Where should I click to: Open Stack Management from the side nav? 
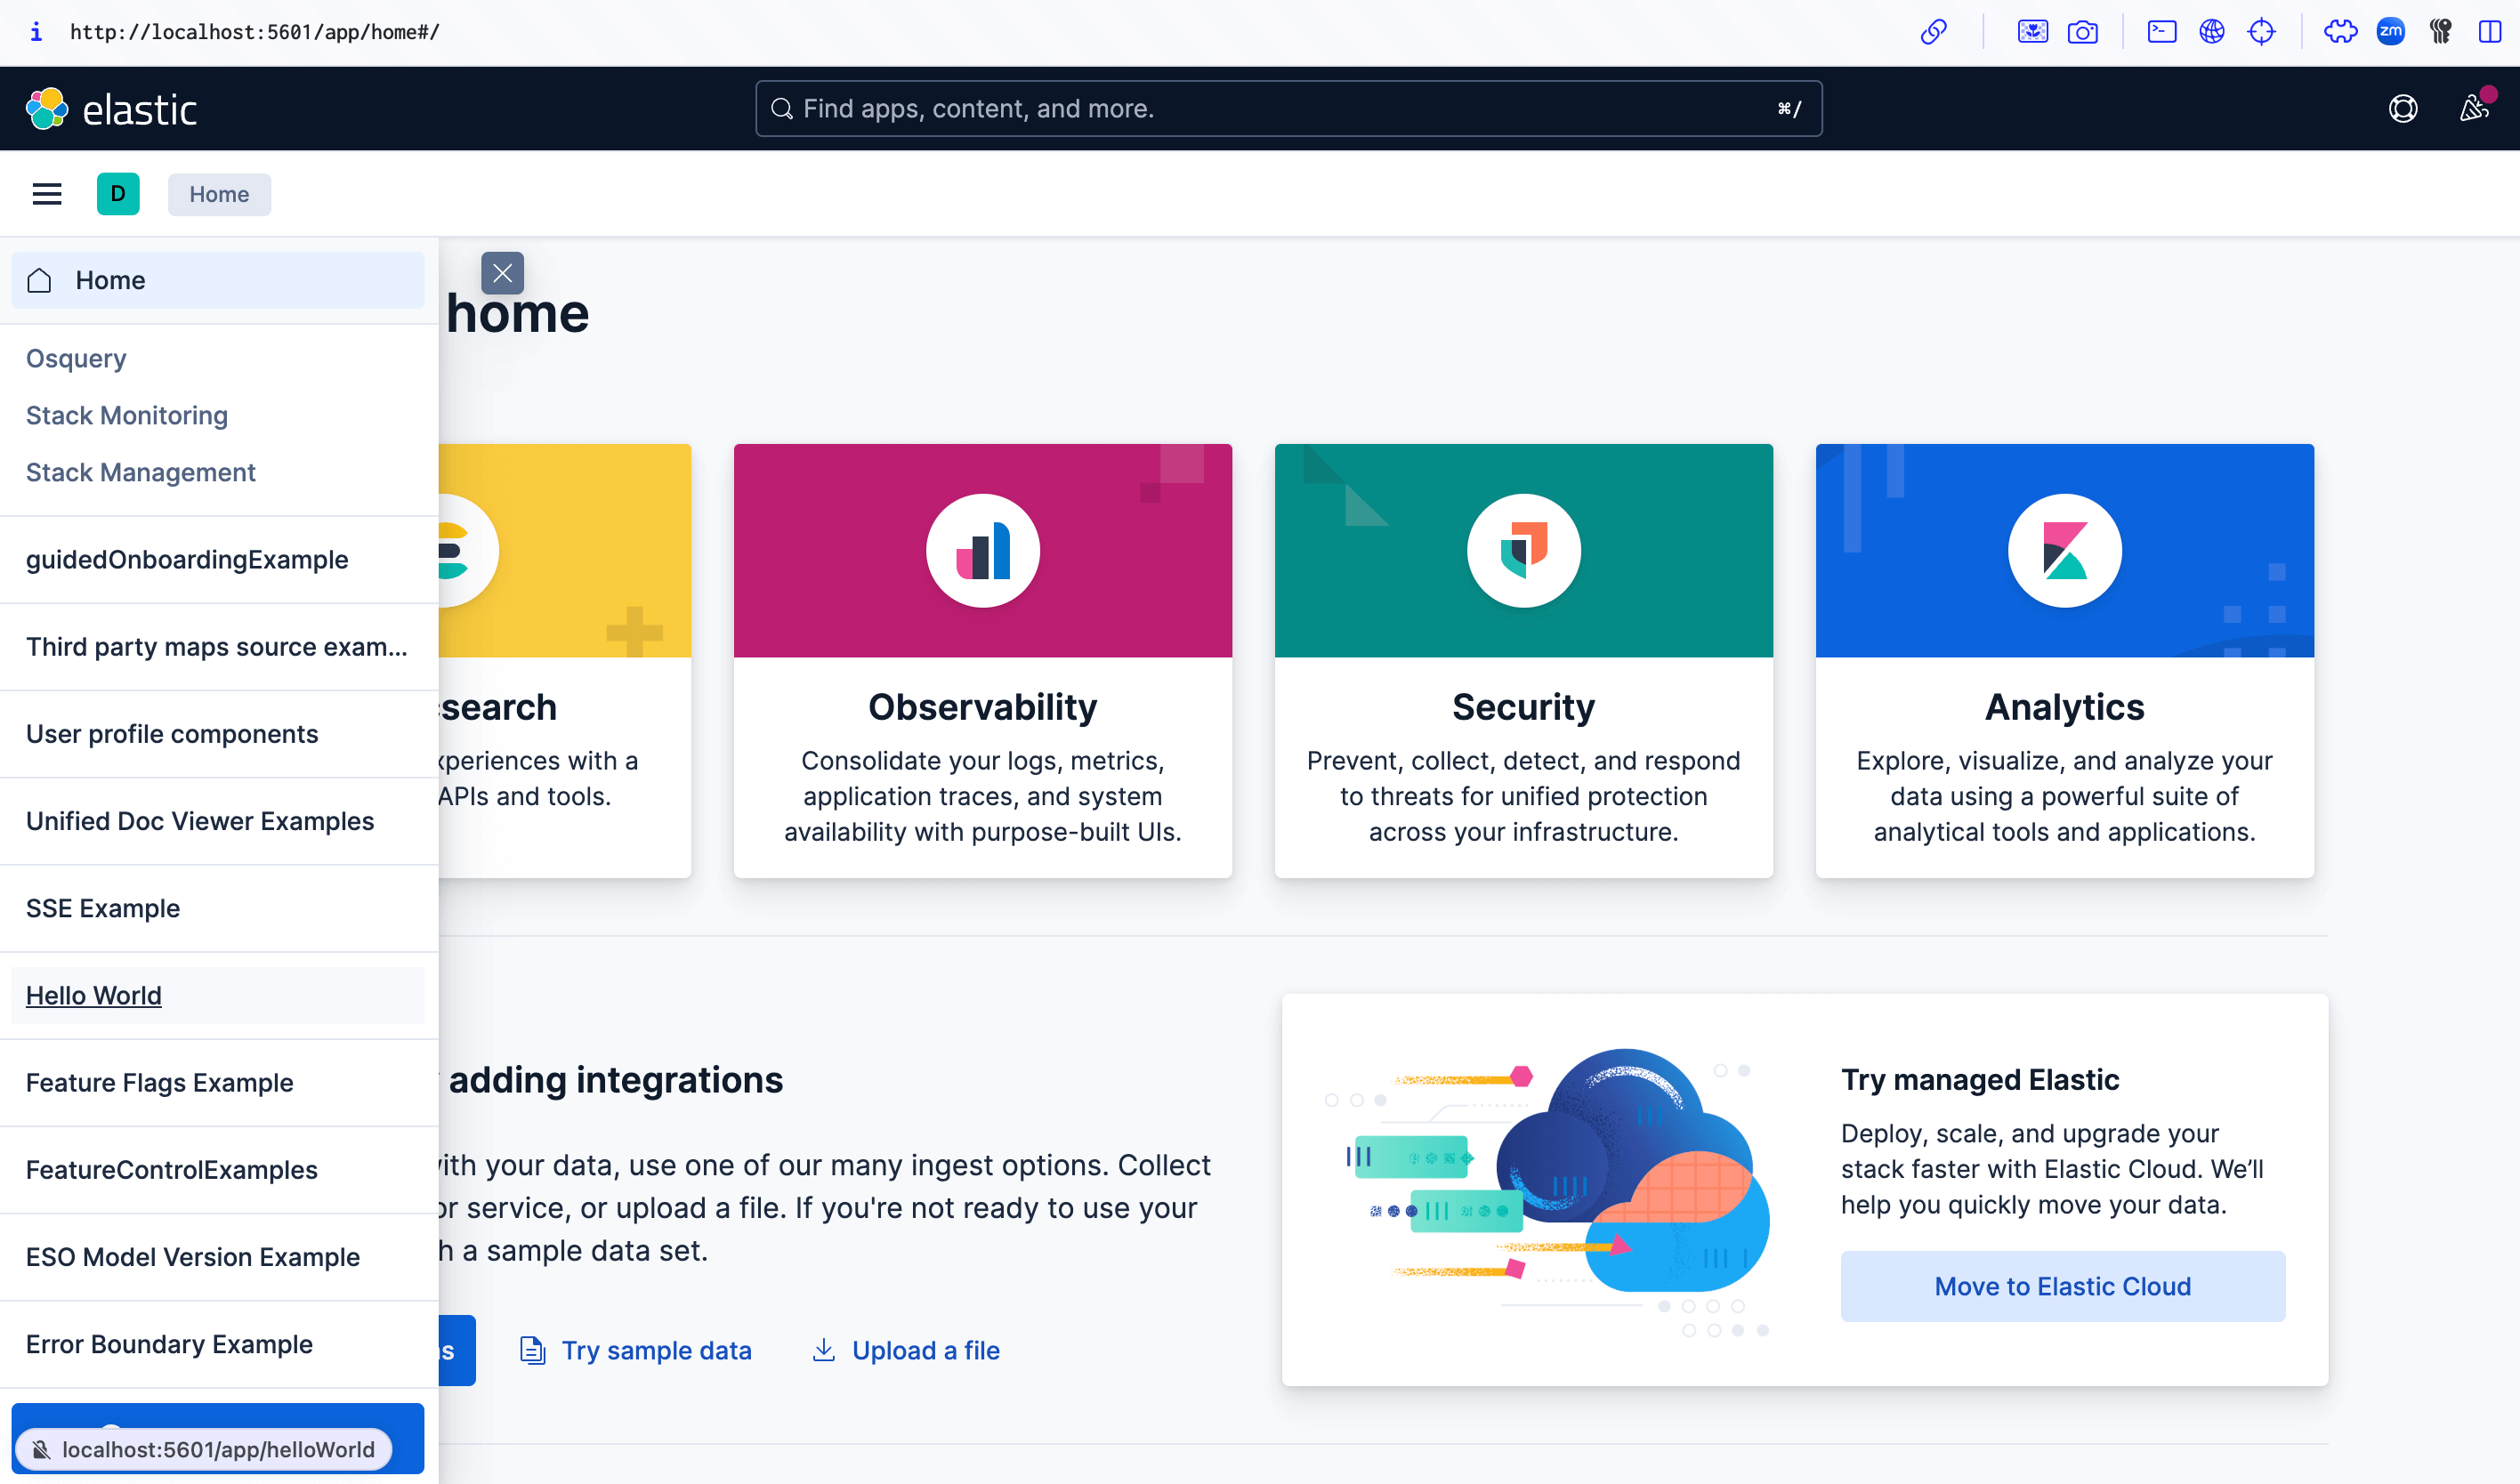point(141,472)
